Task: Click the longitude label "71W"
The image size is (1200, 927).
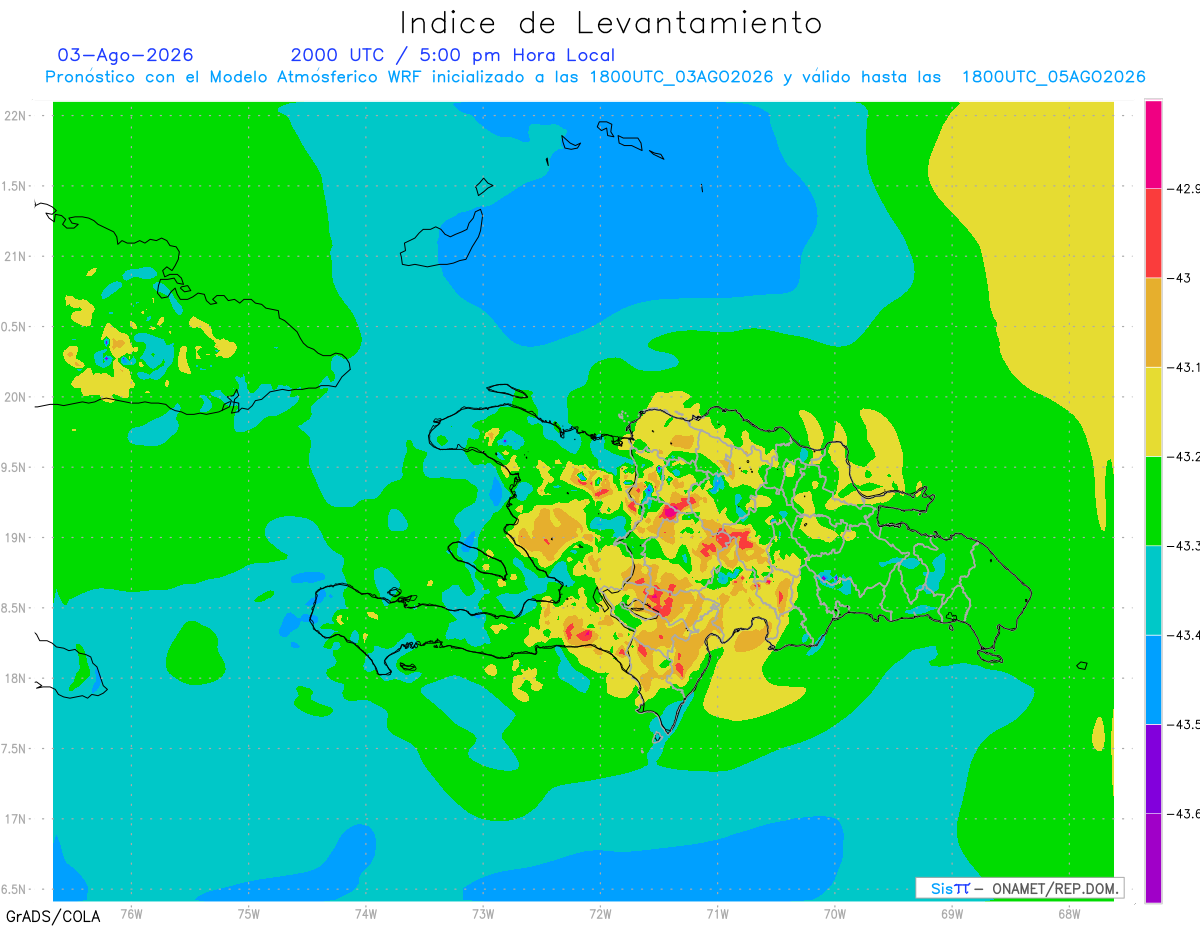Action: pyautogui.click(x=717, y=913)
